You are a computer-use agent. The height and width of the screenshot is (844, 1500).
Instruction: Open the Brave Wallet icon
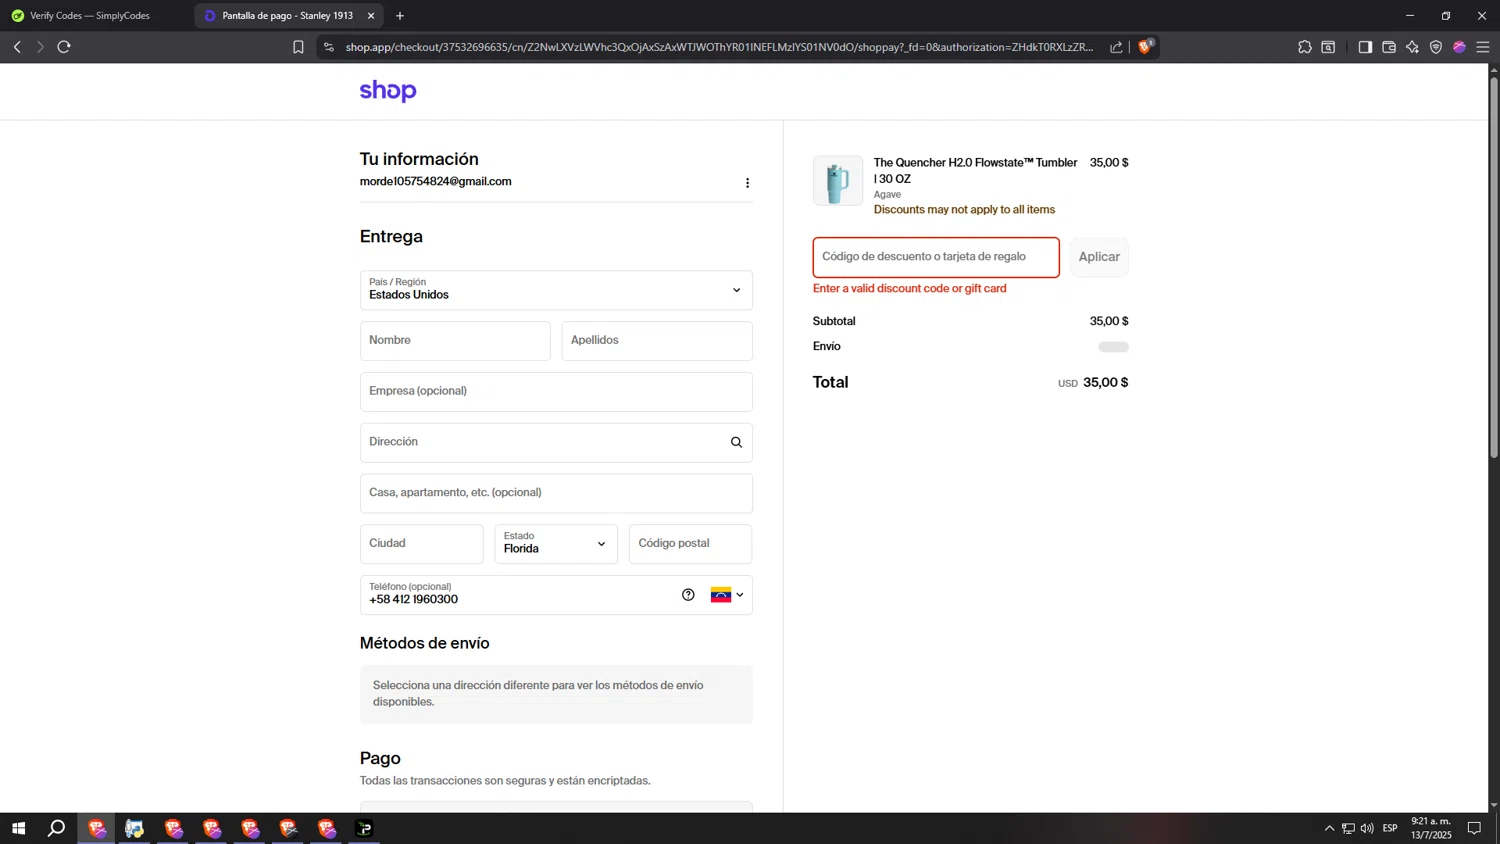1389,47
